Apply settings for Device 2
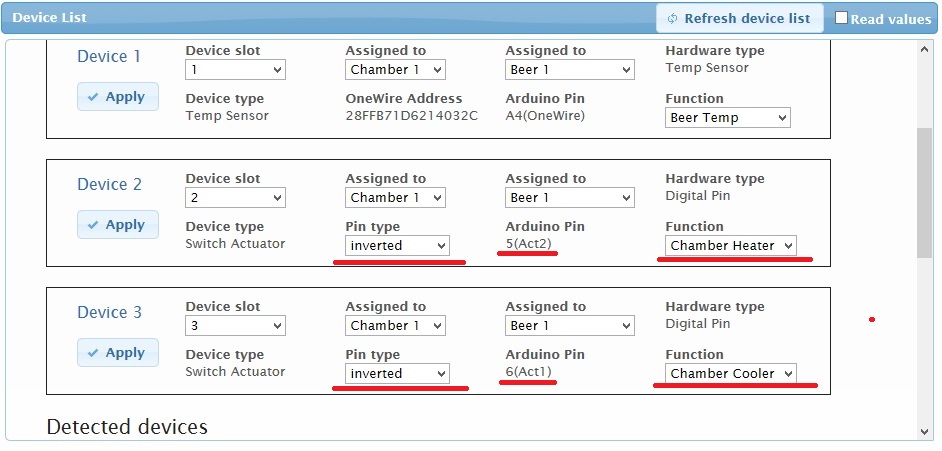Viewport: 942px width, 451px height. pyautogui.click(x=117, y=225)
